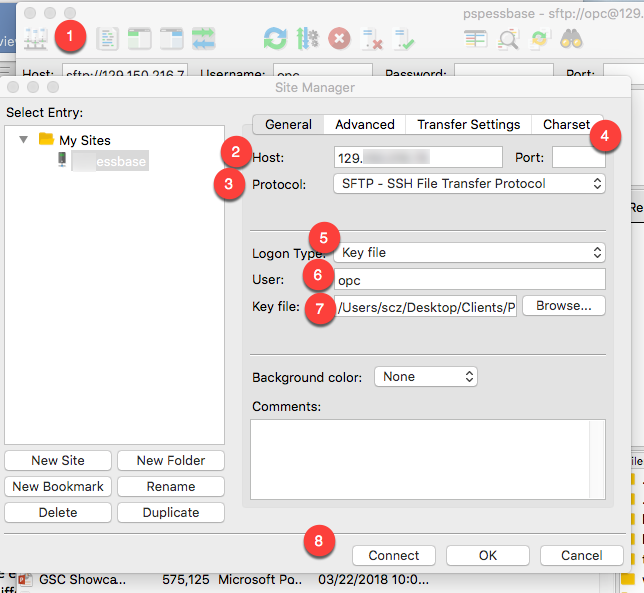Collapse the My Sites tree folder
This screenshot has width=644, height=593.
(24, 140)
